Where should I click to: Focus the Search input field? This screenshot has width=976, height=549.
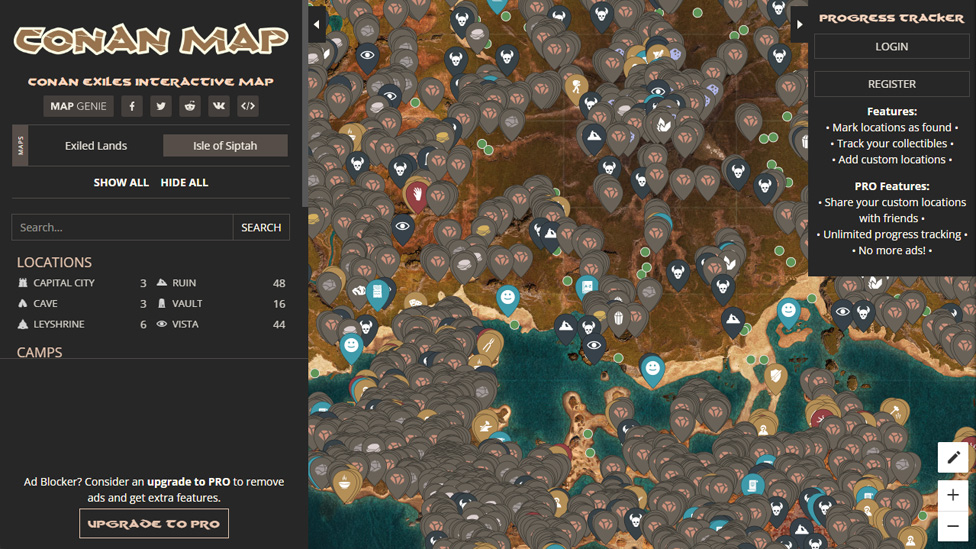click(x=122, y=227)
